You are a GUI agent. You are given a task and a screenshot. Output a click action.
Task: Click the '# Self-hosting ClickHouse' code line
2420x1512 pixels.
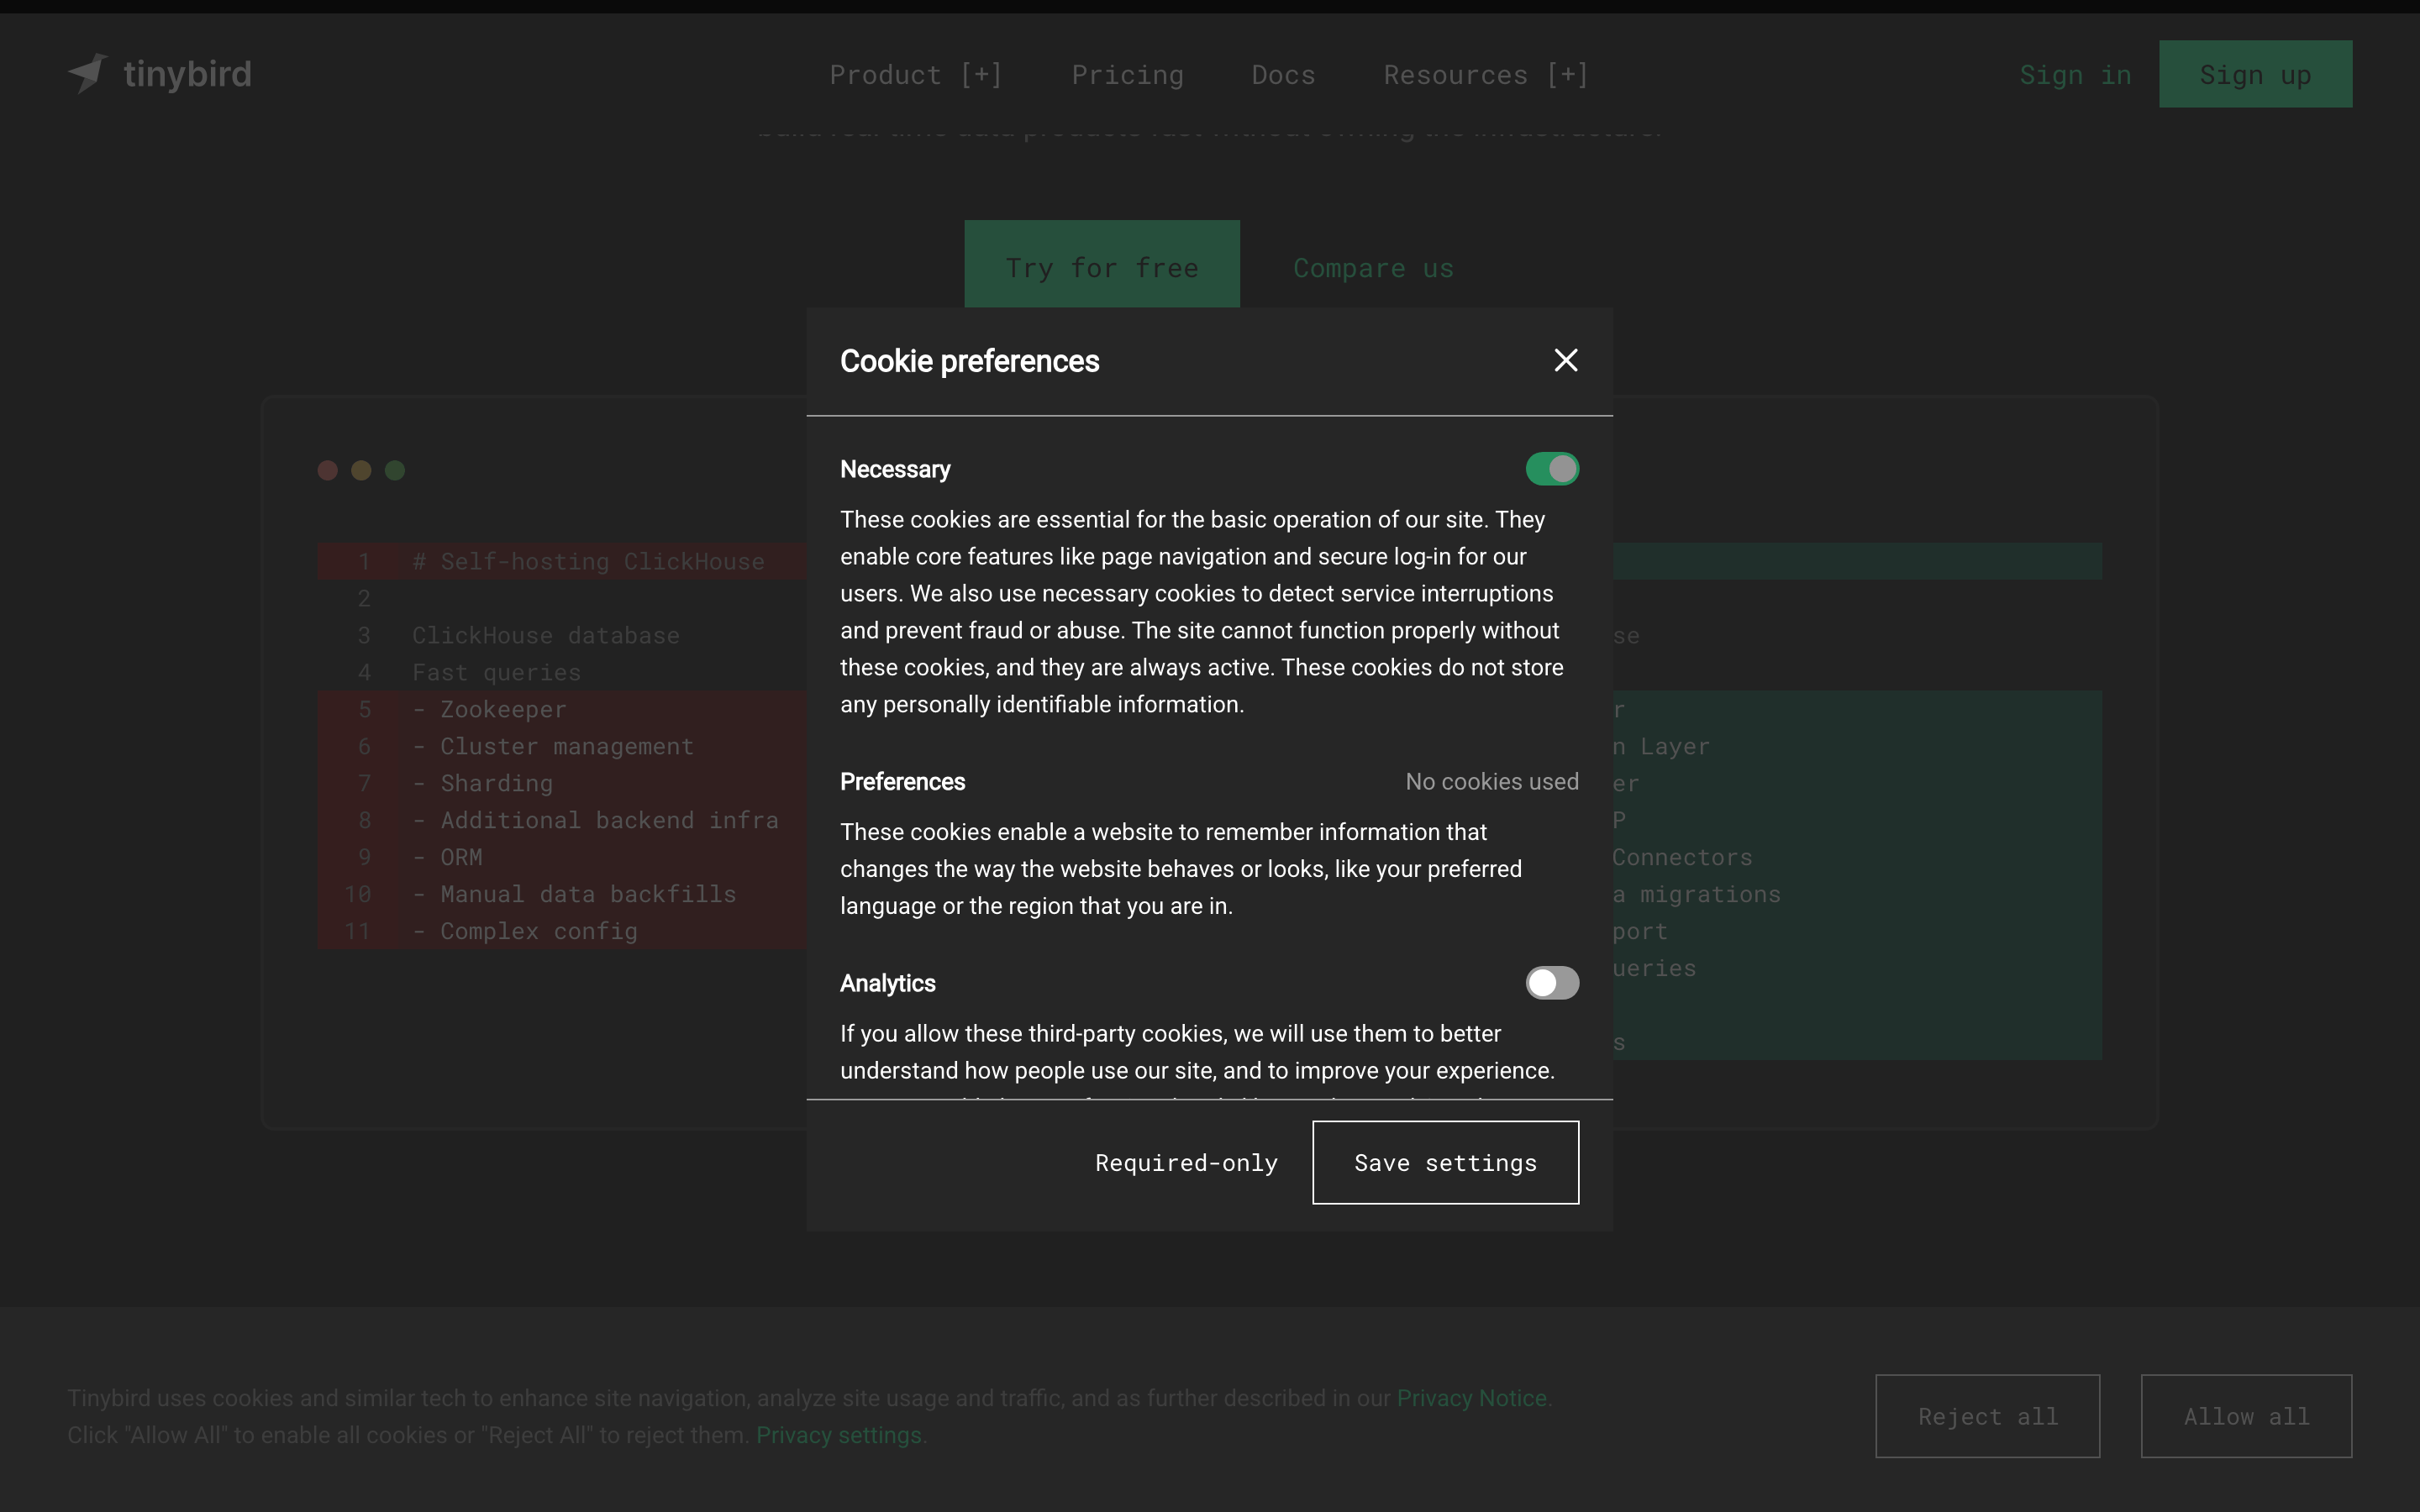tap(588, 562)
